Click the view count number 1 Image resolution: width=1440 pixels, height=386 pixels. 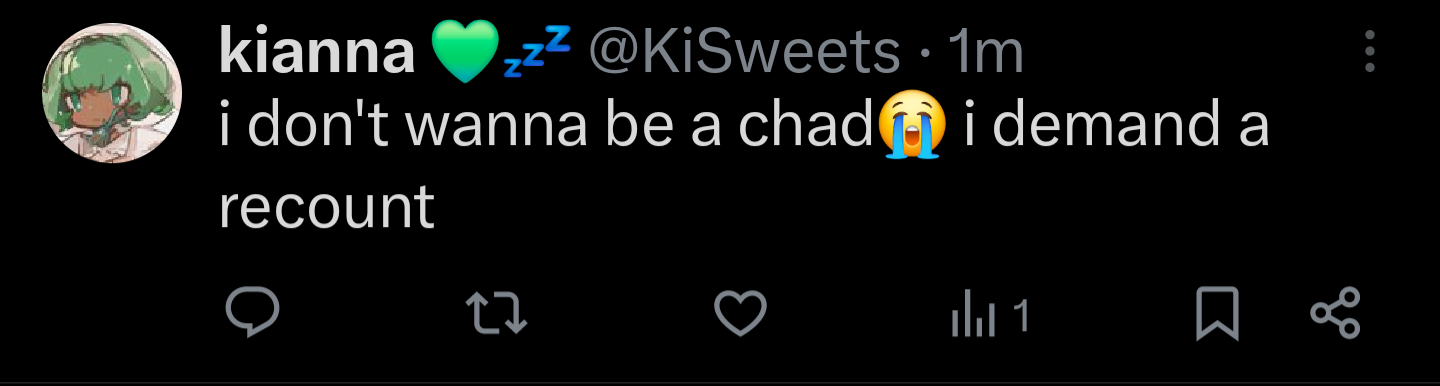click(x=1020, y=316)
